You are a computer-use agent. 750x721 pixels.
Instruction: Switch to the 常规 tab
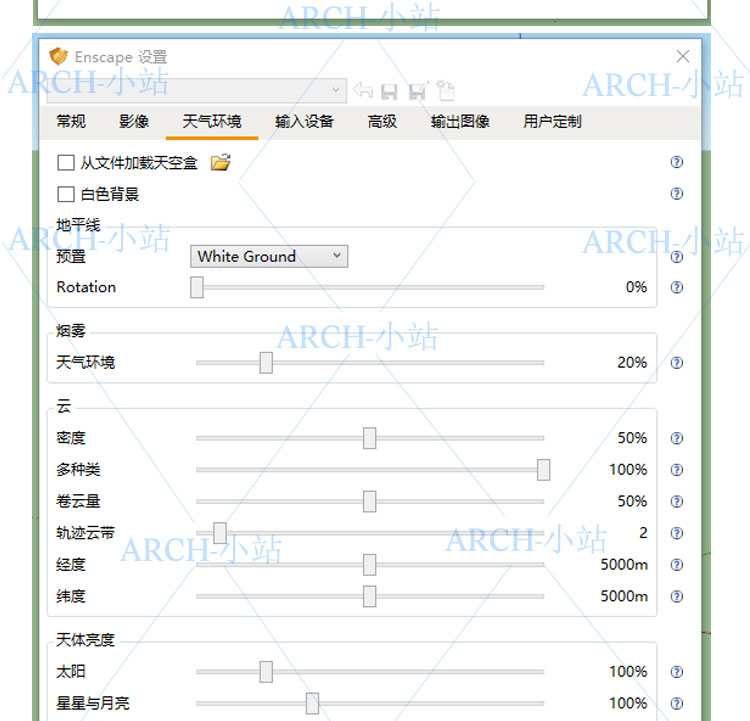click(x=71, y=122)
